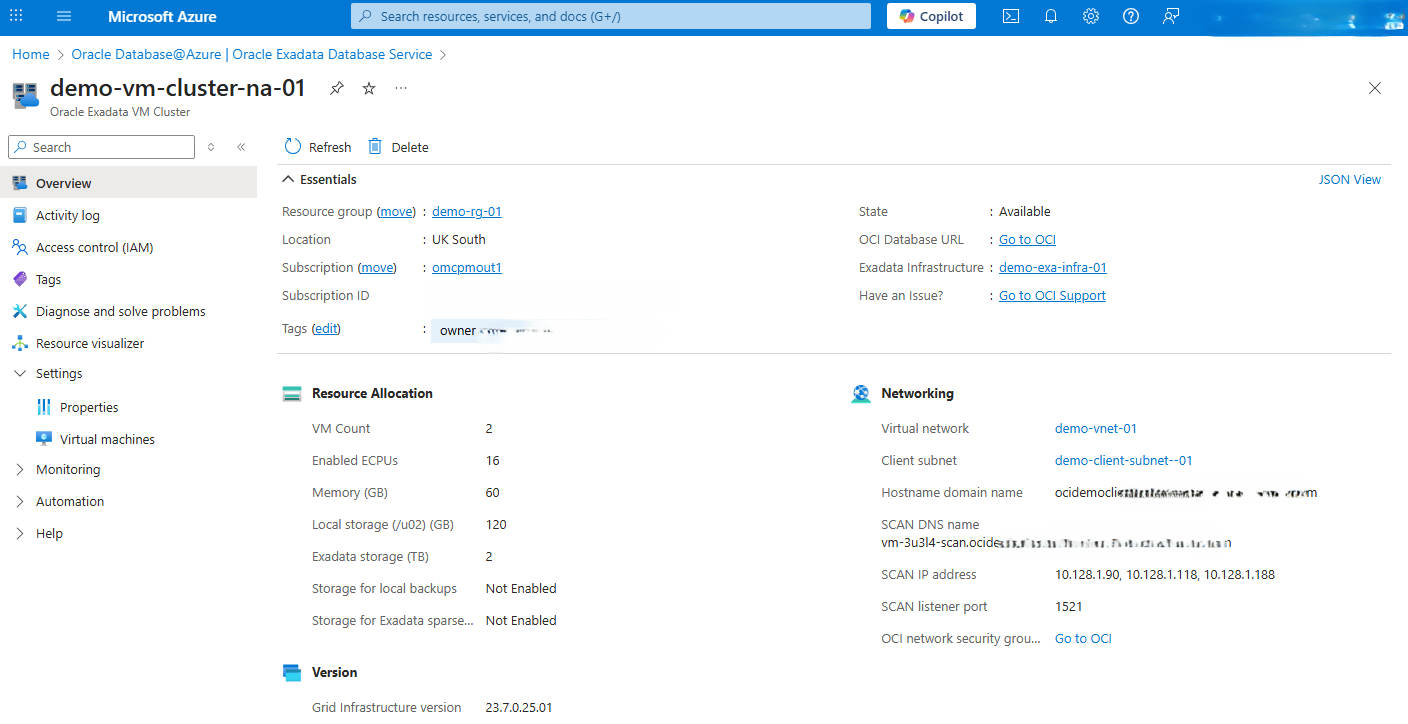The height and width of the screenshot is (724, 1408).
Task: Open the Notifications bell
Action: point(1050,16)
